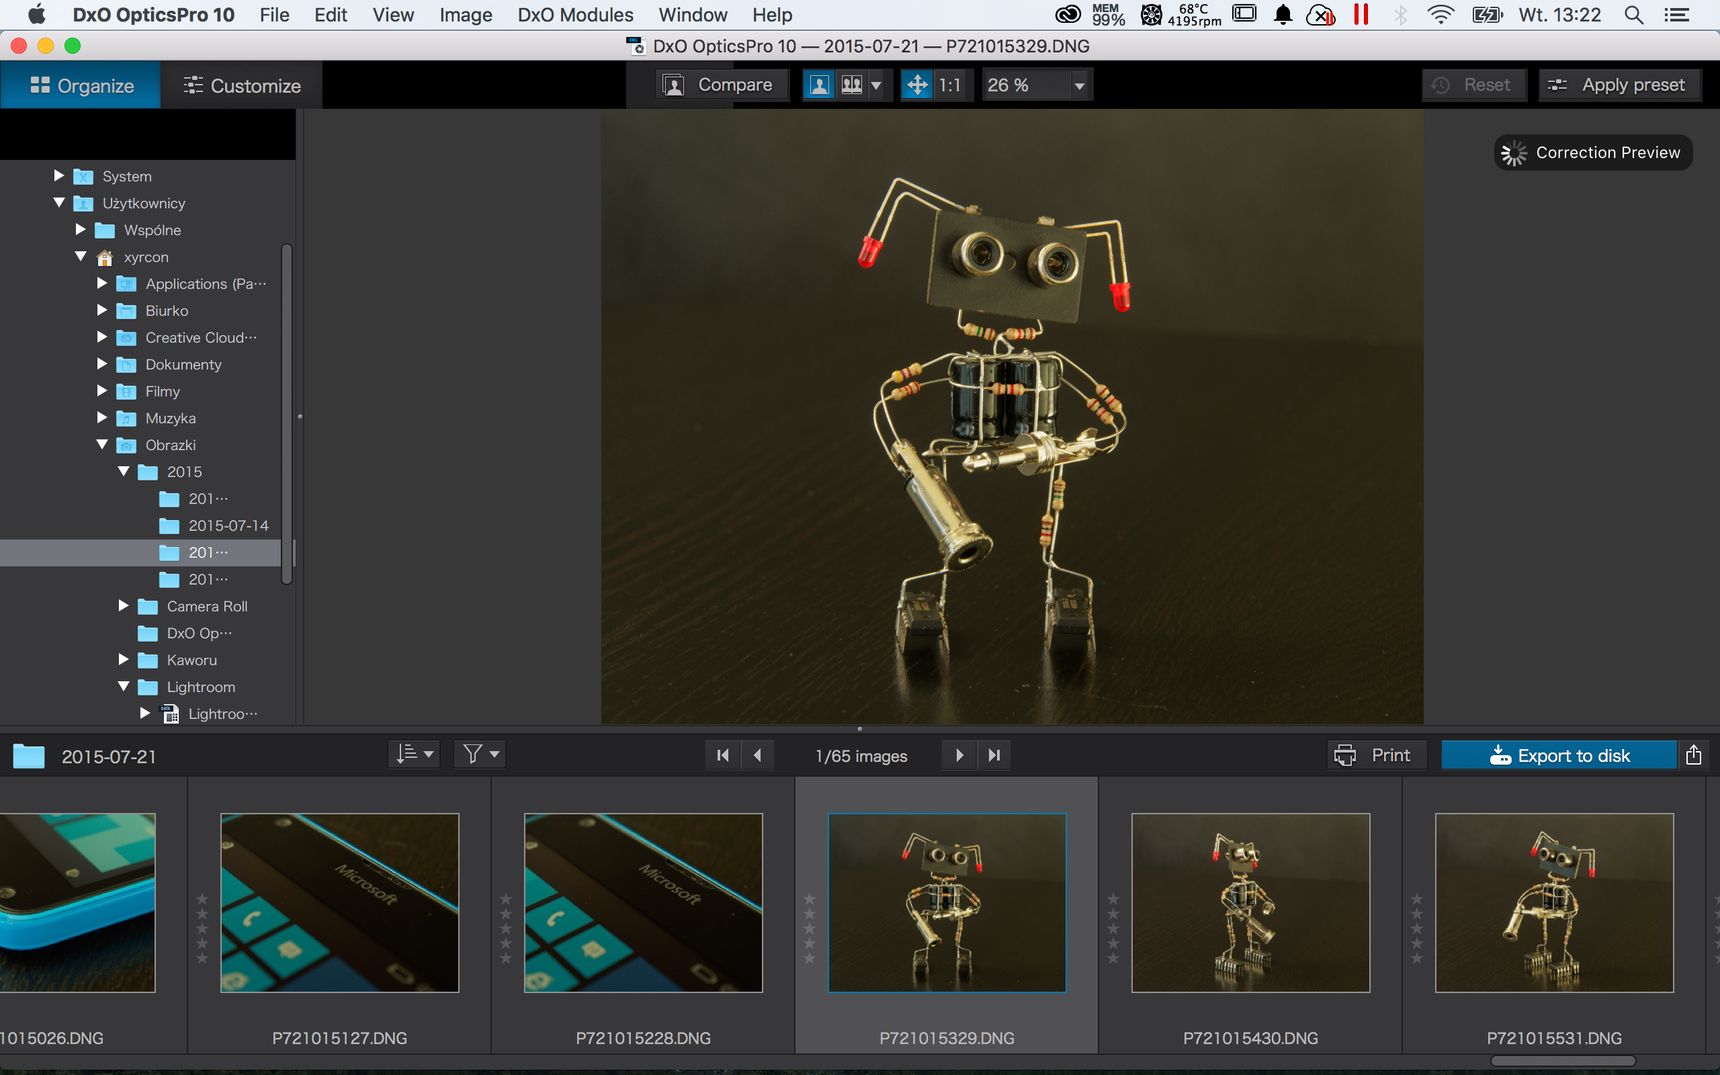Select thumbnail P721015531.DNG
The height and width of the screenshot is (1075, 1720).
point(1554,903)
